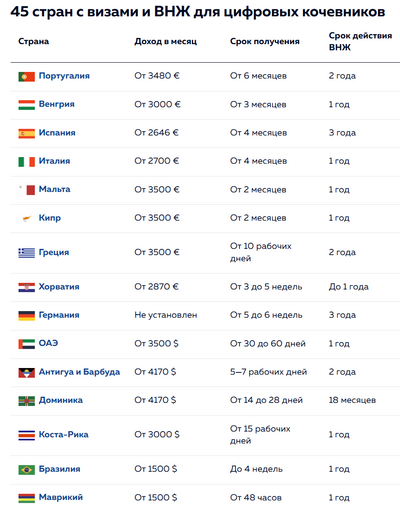Open the Мальта country link
The image size is (400, 511).
(x=54, y=189)
